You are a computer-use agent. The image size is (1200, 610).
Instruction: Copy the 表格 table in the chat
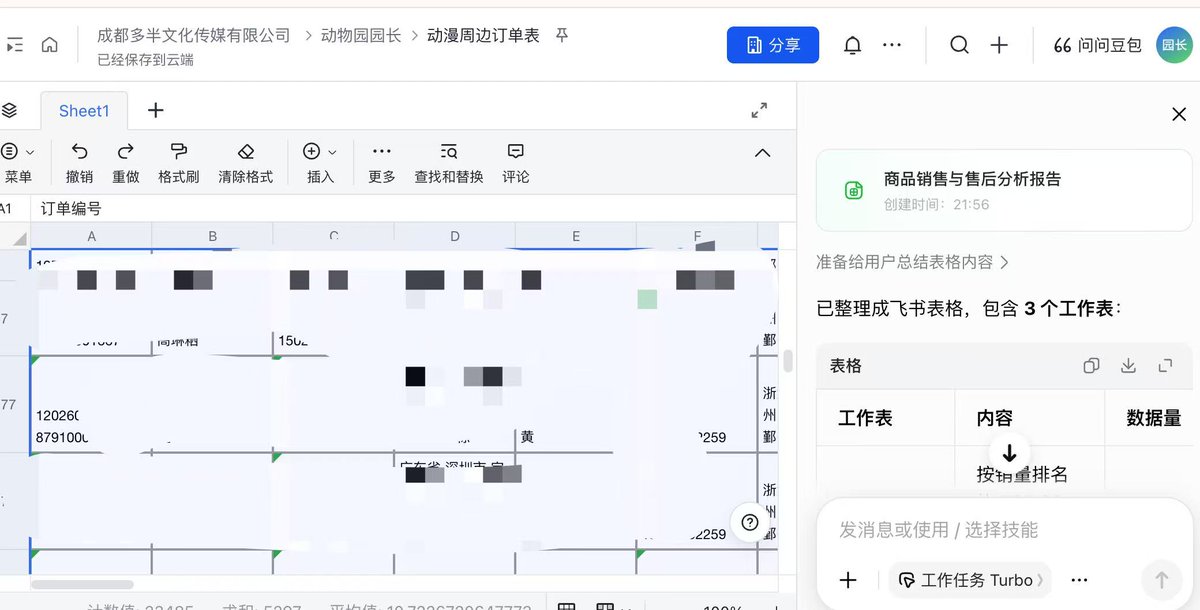(1091, 366)
